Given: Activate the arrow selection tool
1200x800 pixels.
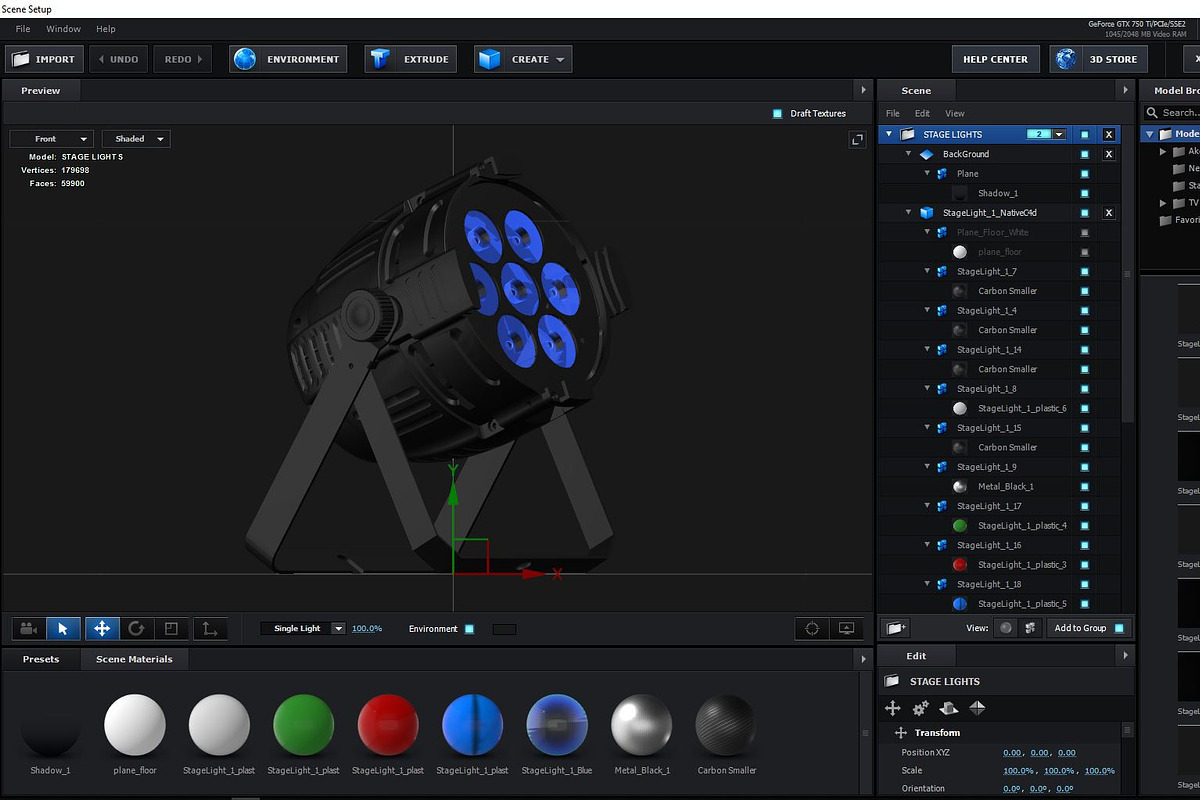Looking at the screenshot, I should pyautogui.click(x=63, y=629).
